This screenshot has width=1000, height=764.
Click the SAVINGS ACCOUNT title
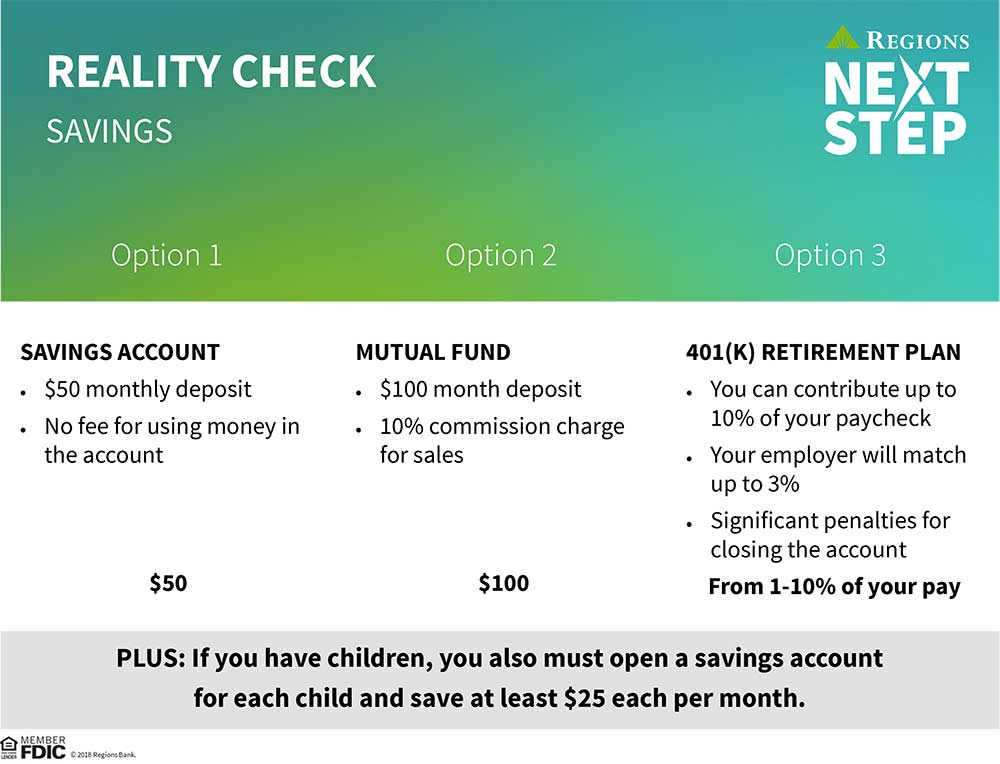point(120,353)
